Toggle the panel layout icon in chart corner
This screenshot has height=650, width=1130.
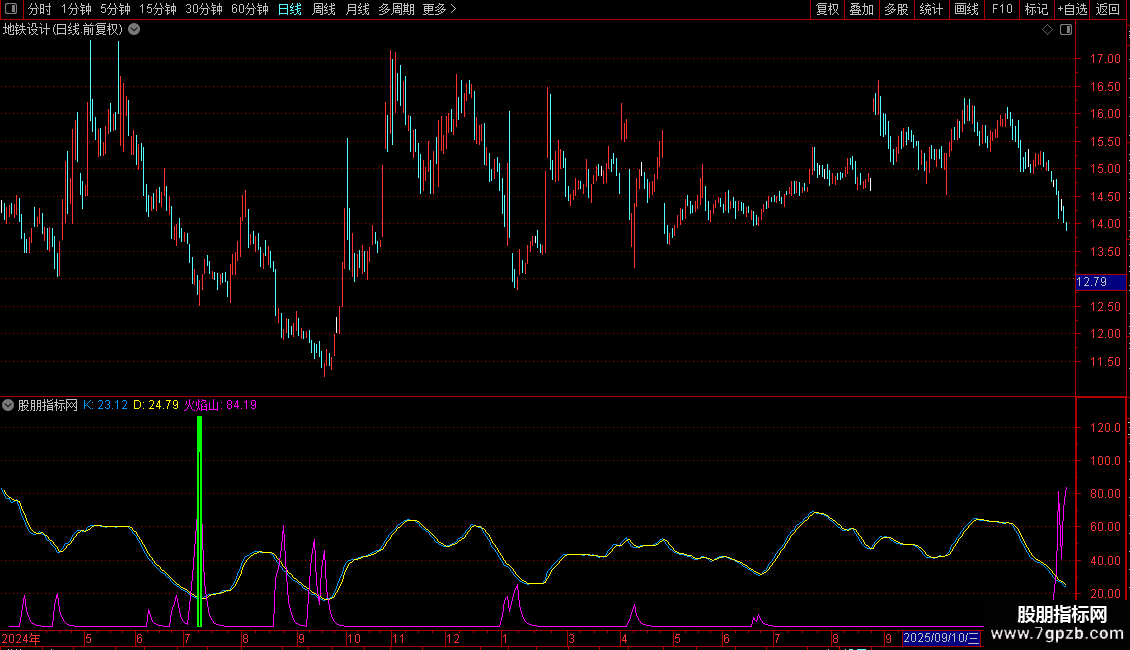coord(1066,30)
